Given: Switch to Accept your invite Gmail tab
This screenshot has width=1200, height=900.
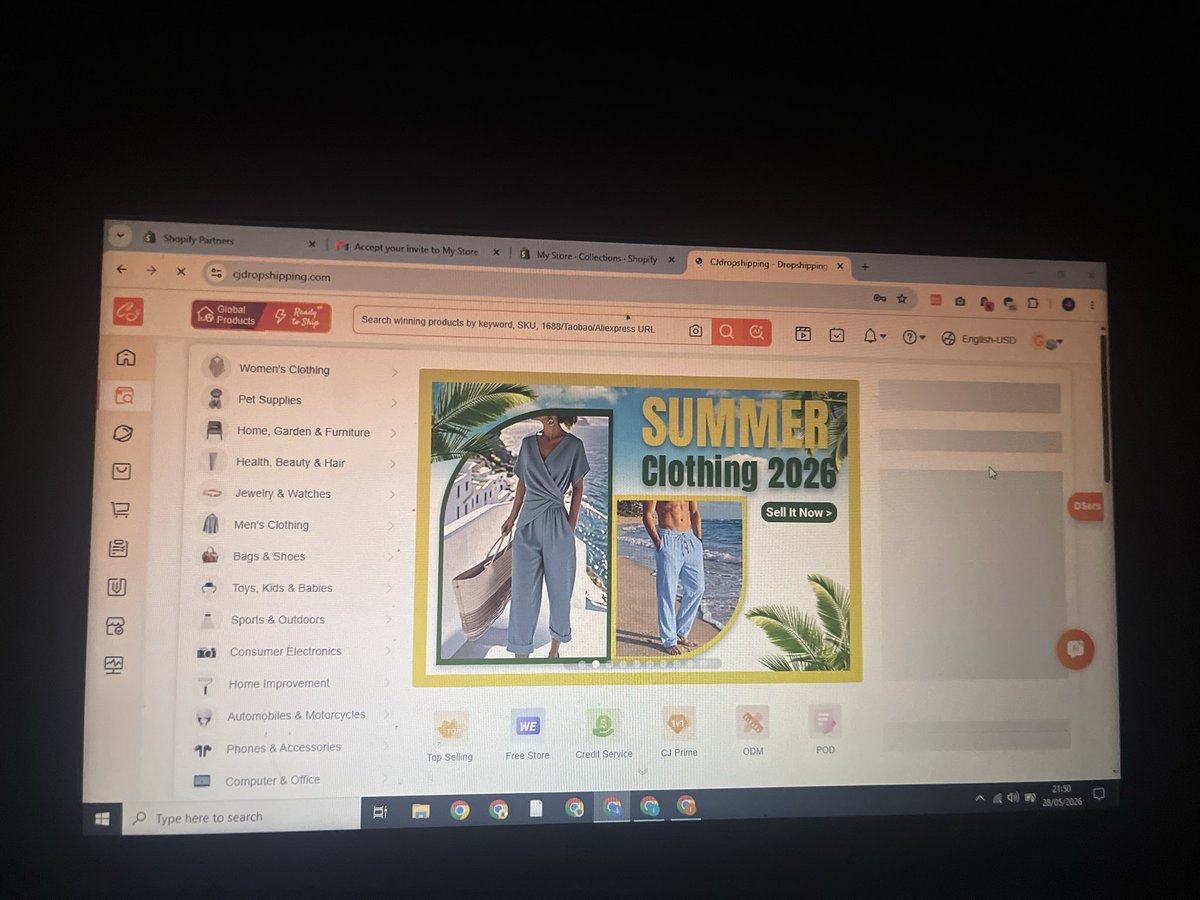Looking at the screenshot, I should tap(418, 250).
